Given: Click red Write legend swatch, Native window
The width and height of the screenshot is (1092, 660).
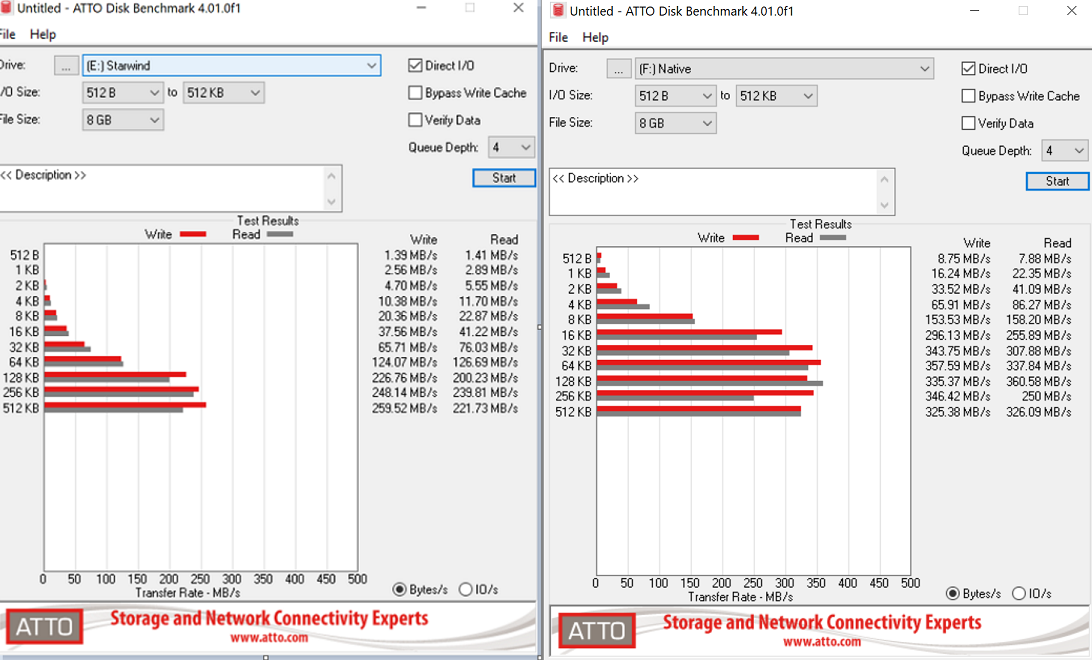Looking at the screenshot, I should [746, 238].
